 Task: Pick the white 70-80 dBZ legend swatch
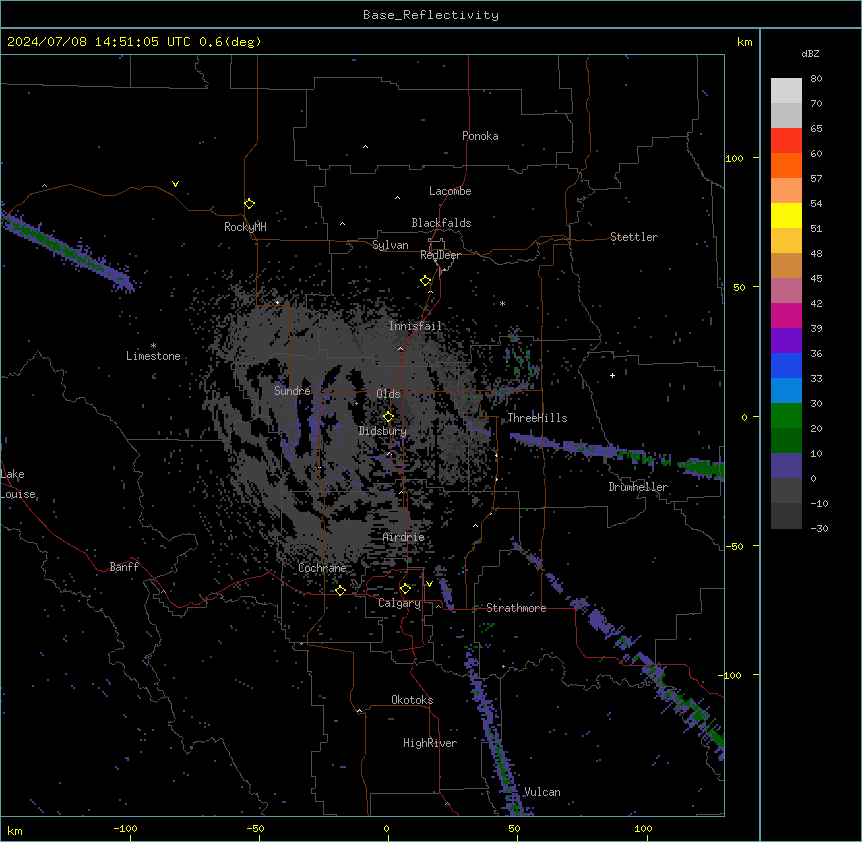pos(786,91)
